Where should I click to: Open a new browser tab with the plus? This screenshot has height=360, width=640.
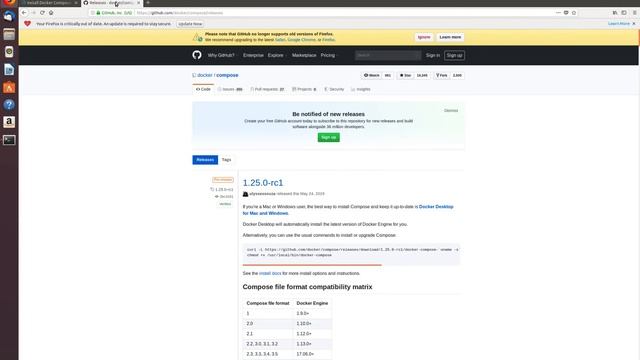[148, 3]
